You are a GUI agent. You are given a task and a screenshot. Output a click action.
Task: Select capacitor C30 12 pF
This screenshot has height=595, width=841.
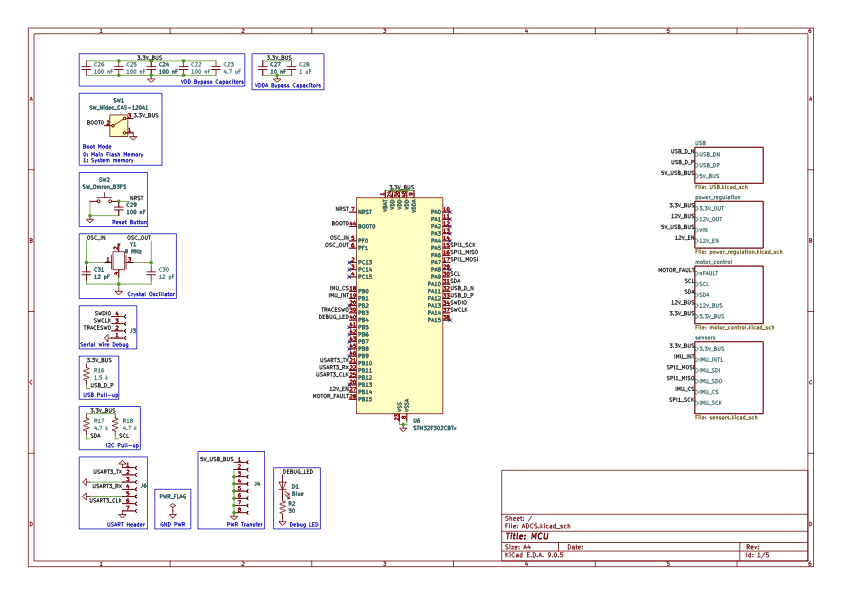pyautogui.click(x=151, y=273)
